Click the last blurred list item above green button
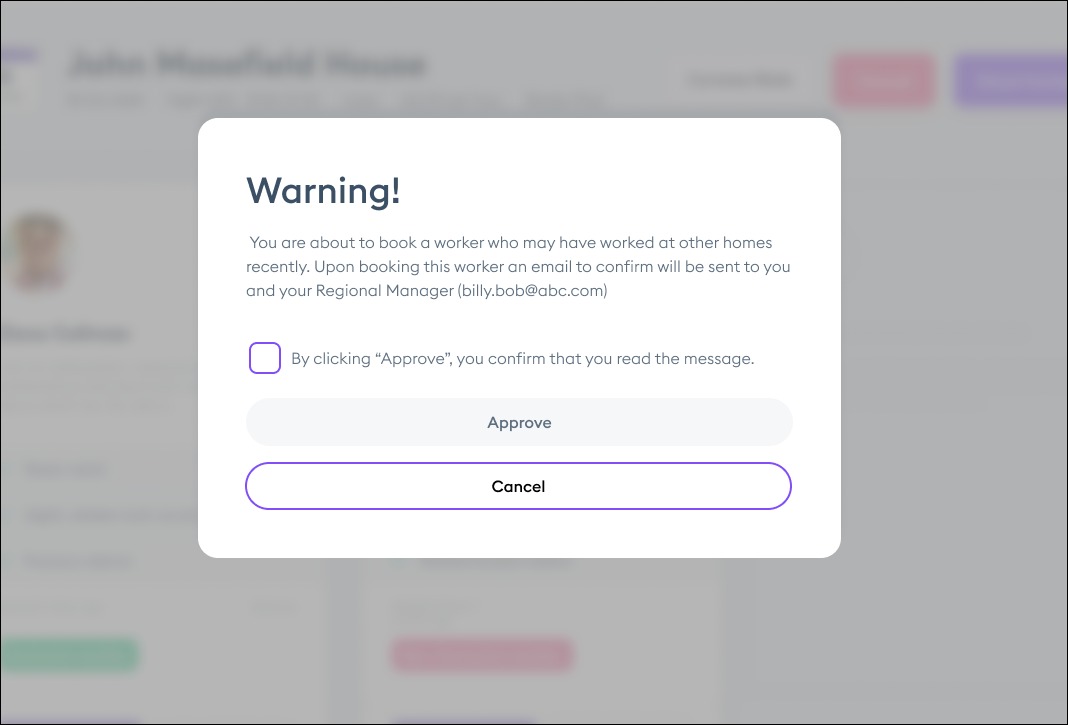 point(78,561)
